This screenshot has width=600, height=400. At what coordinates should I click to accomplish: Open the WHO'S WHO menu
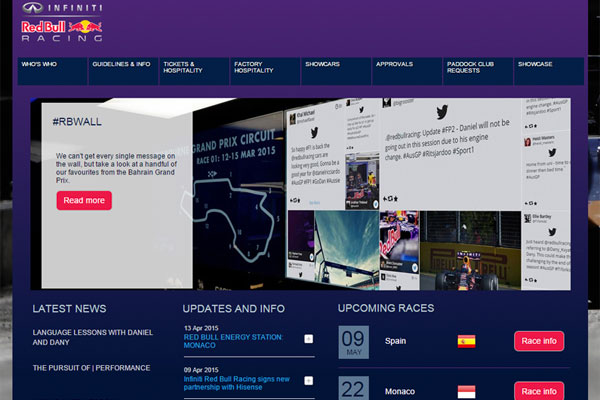(52, 71)
